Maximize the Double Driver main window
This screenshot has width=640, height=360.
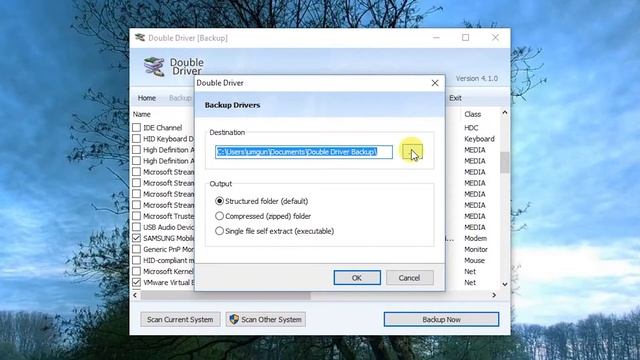(465, 38)
